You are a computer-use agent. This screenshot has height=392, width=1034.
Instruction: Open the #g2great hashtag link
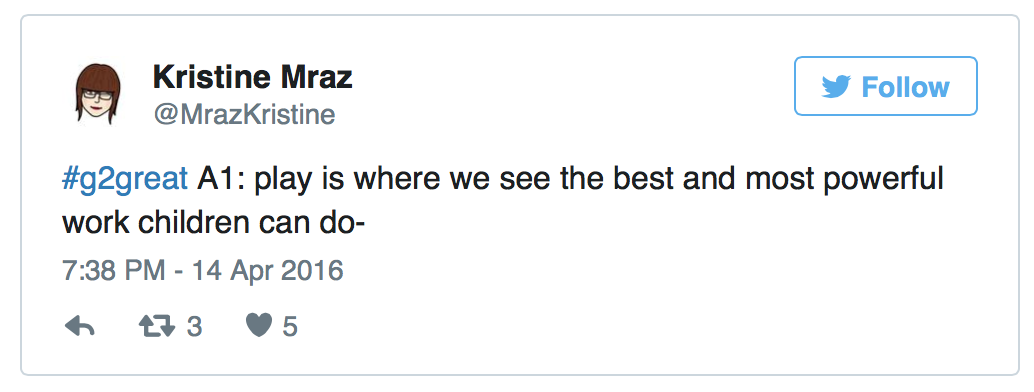tap(125, 180)
